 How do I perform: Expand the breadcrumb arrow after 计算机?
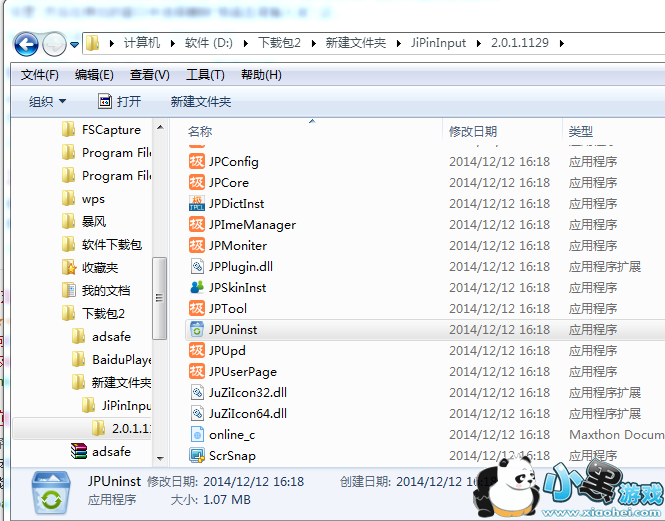[172, 43]
